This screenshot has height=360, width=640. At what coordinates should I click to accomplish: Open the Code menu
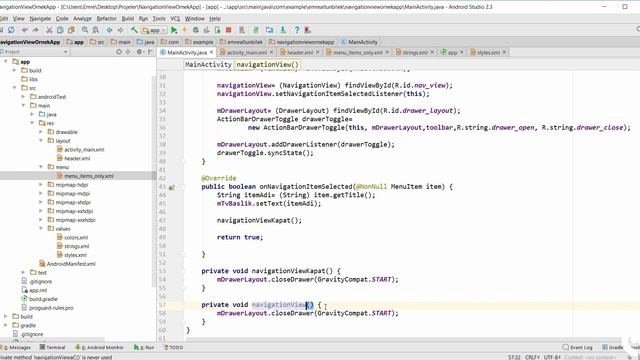(62, 18)
